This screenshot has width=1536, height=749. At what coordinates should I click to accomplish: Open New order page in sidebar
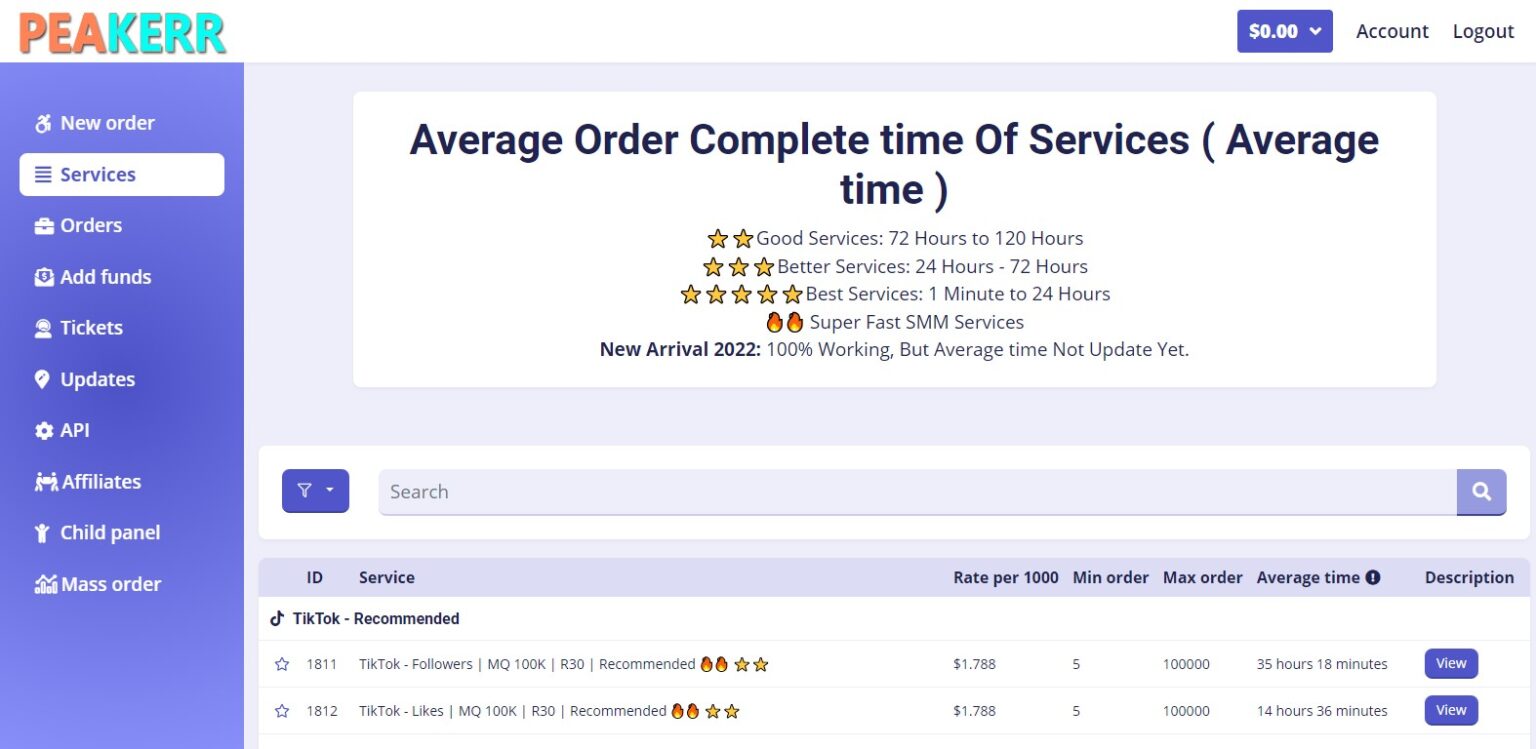tap(107, 123)
